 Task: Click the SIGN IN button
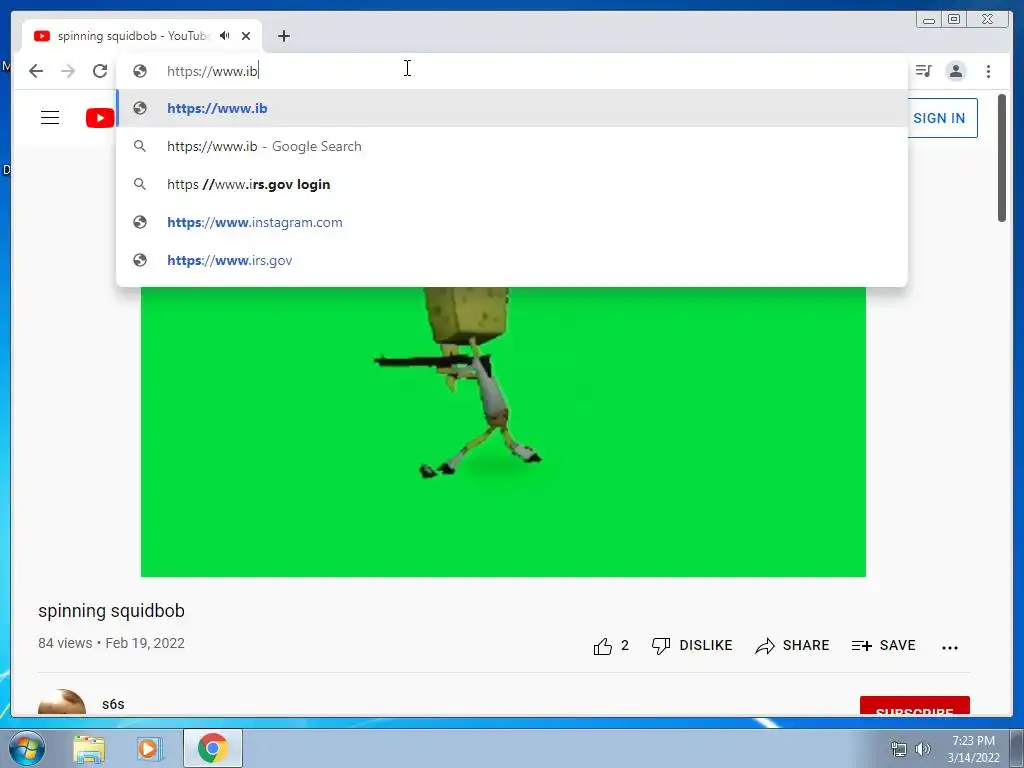coord(939,118)
